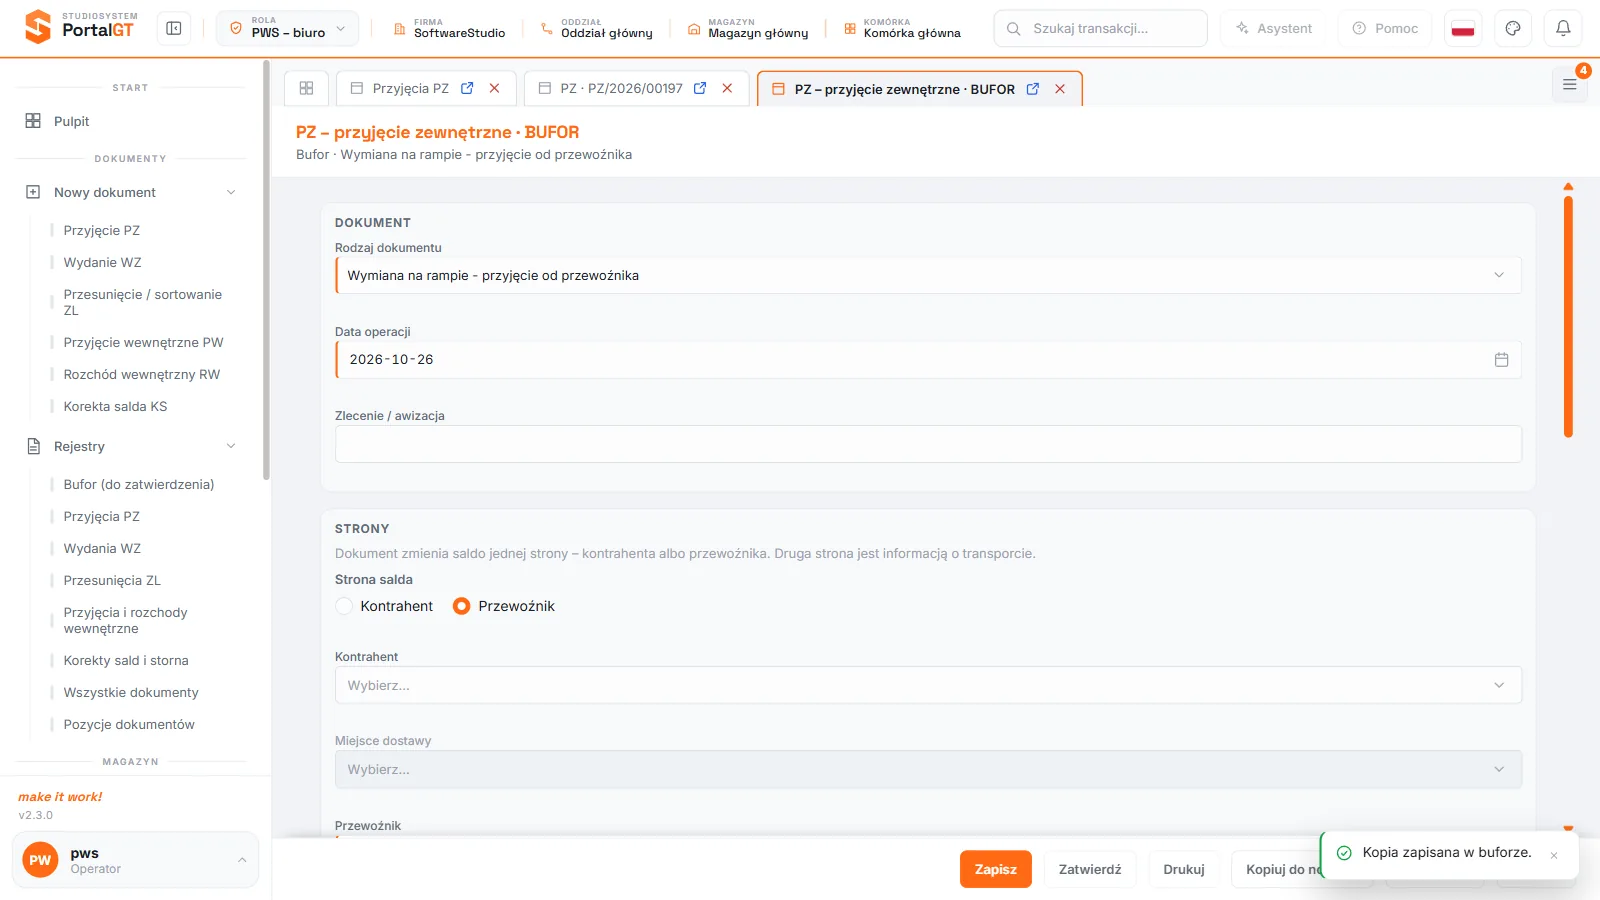Open the notifications bell
This screenshot has height=900, width=1600.
pyautogui.click(x=1563, y=28)
